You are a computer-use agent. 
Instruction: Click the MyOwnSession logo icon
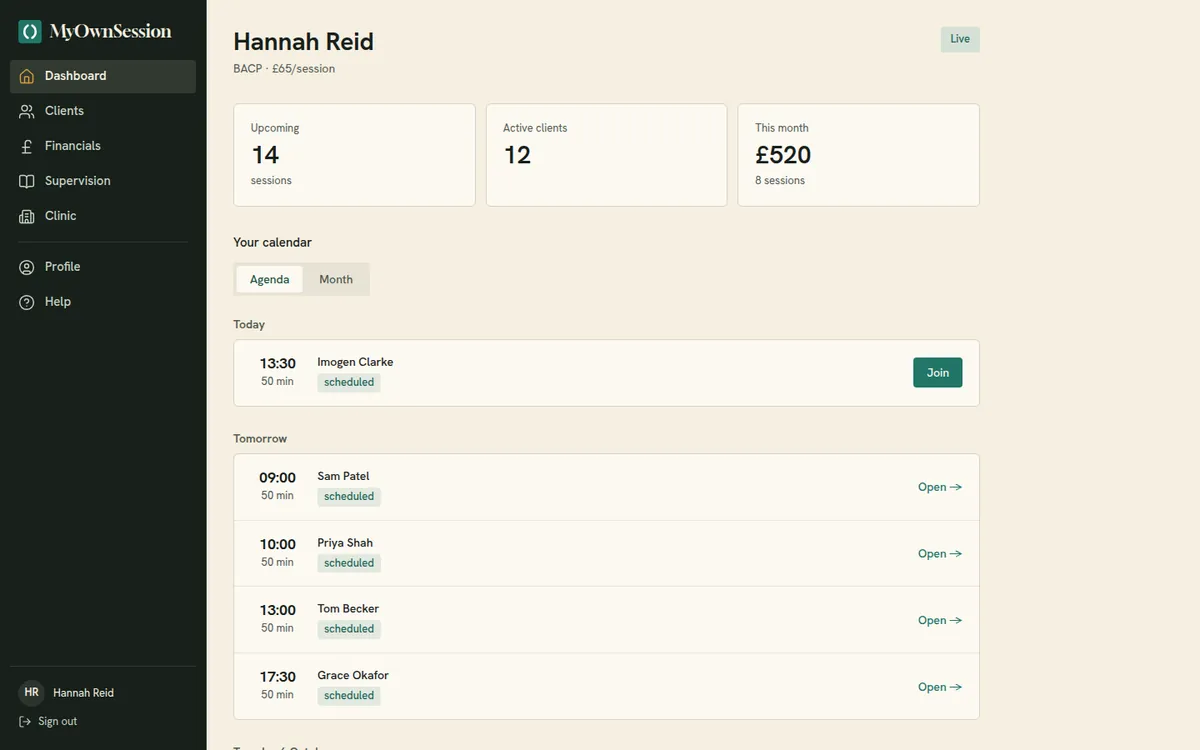(x=30, y=32)
